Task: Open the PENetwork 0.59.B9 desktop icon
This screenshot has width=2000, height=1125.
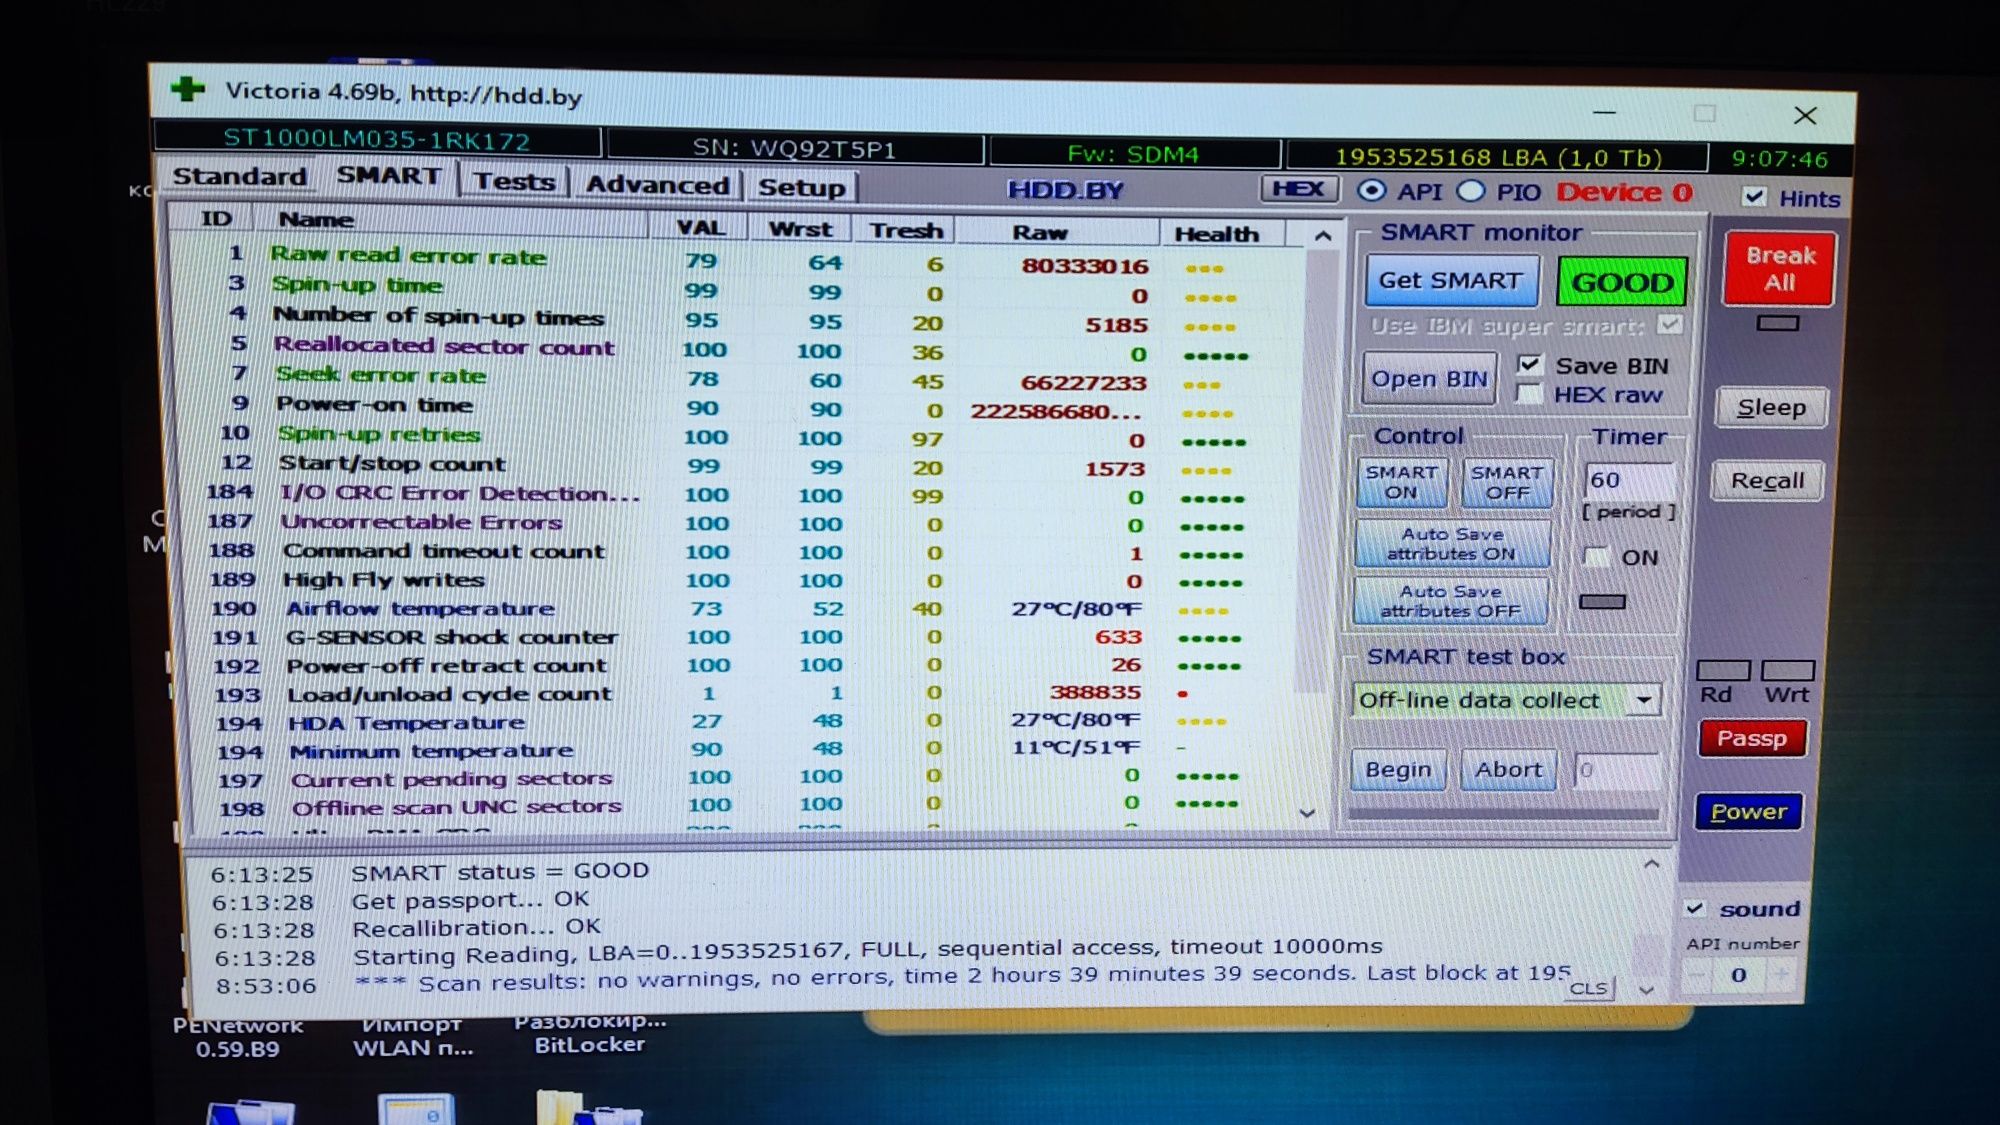Action: [x=237, y=1037]
